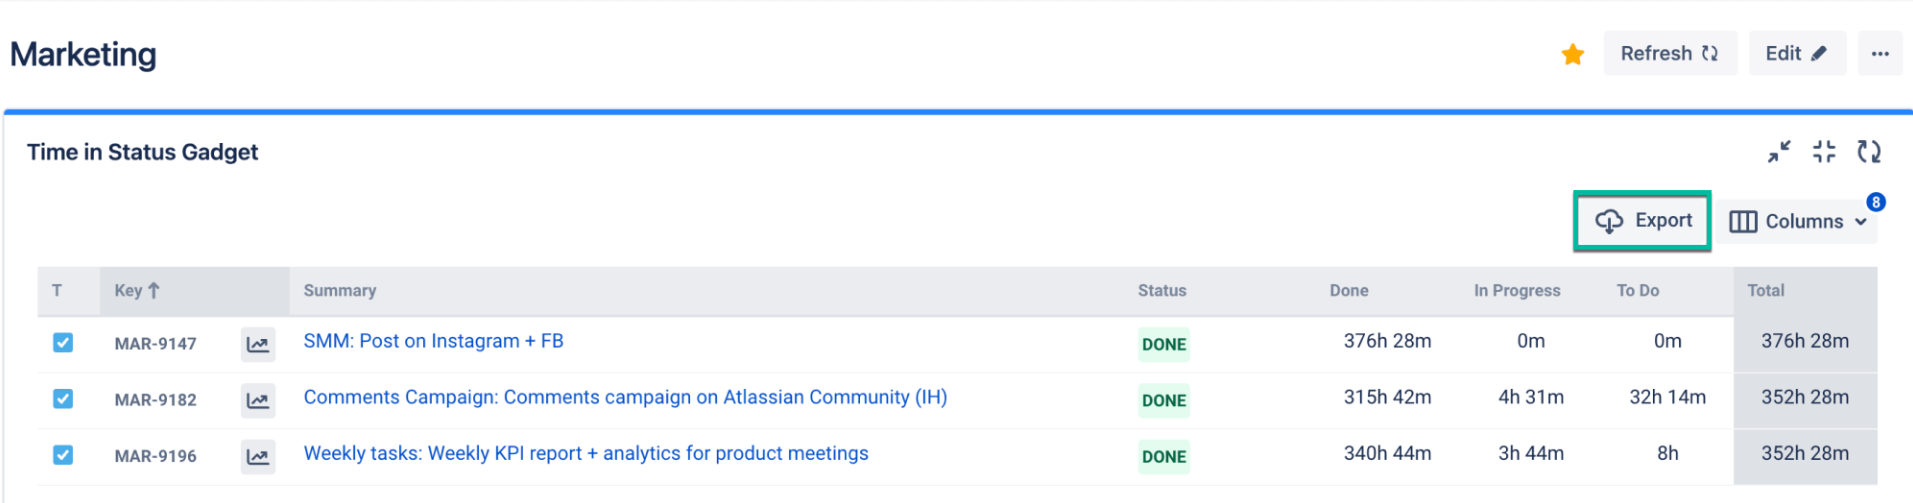The height and width of the screenshot is (503, 1913).
Task: Click the collapse to center gadget icon
Action: (x=1824, y=152)
